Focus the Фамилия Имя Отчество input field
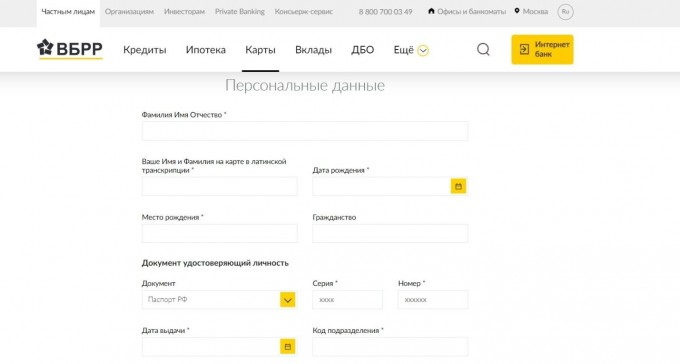This screenshot has width=680, height=364. coord(305,131)
